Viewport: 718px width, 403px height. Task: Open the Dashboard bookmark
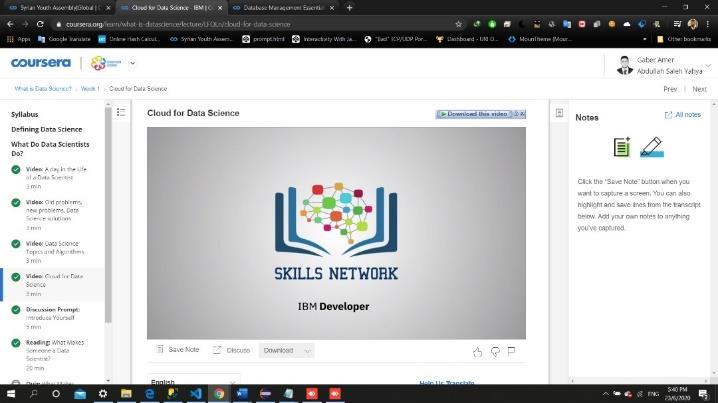[x=467, y=39]
